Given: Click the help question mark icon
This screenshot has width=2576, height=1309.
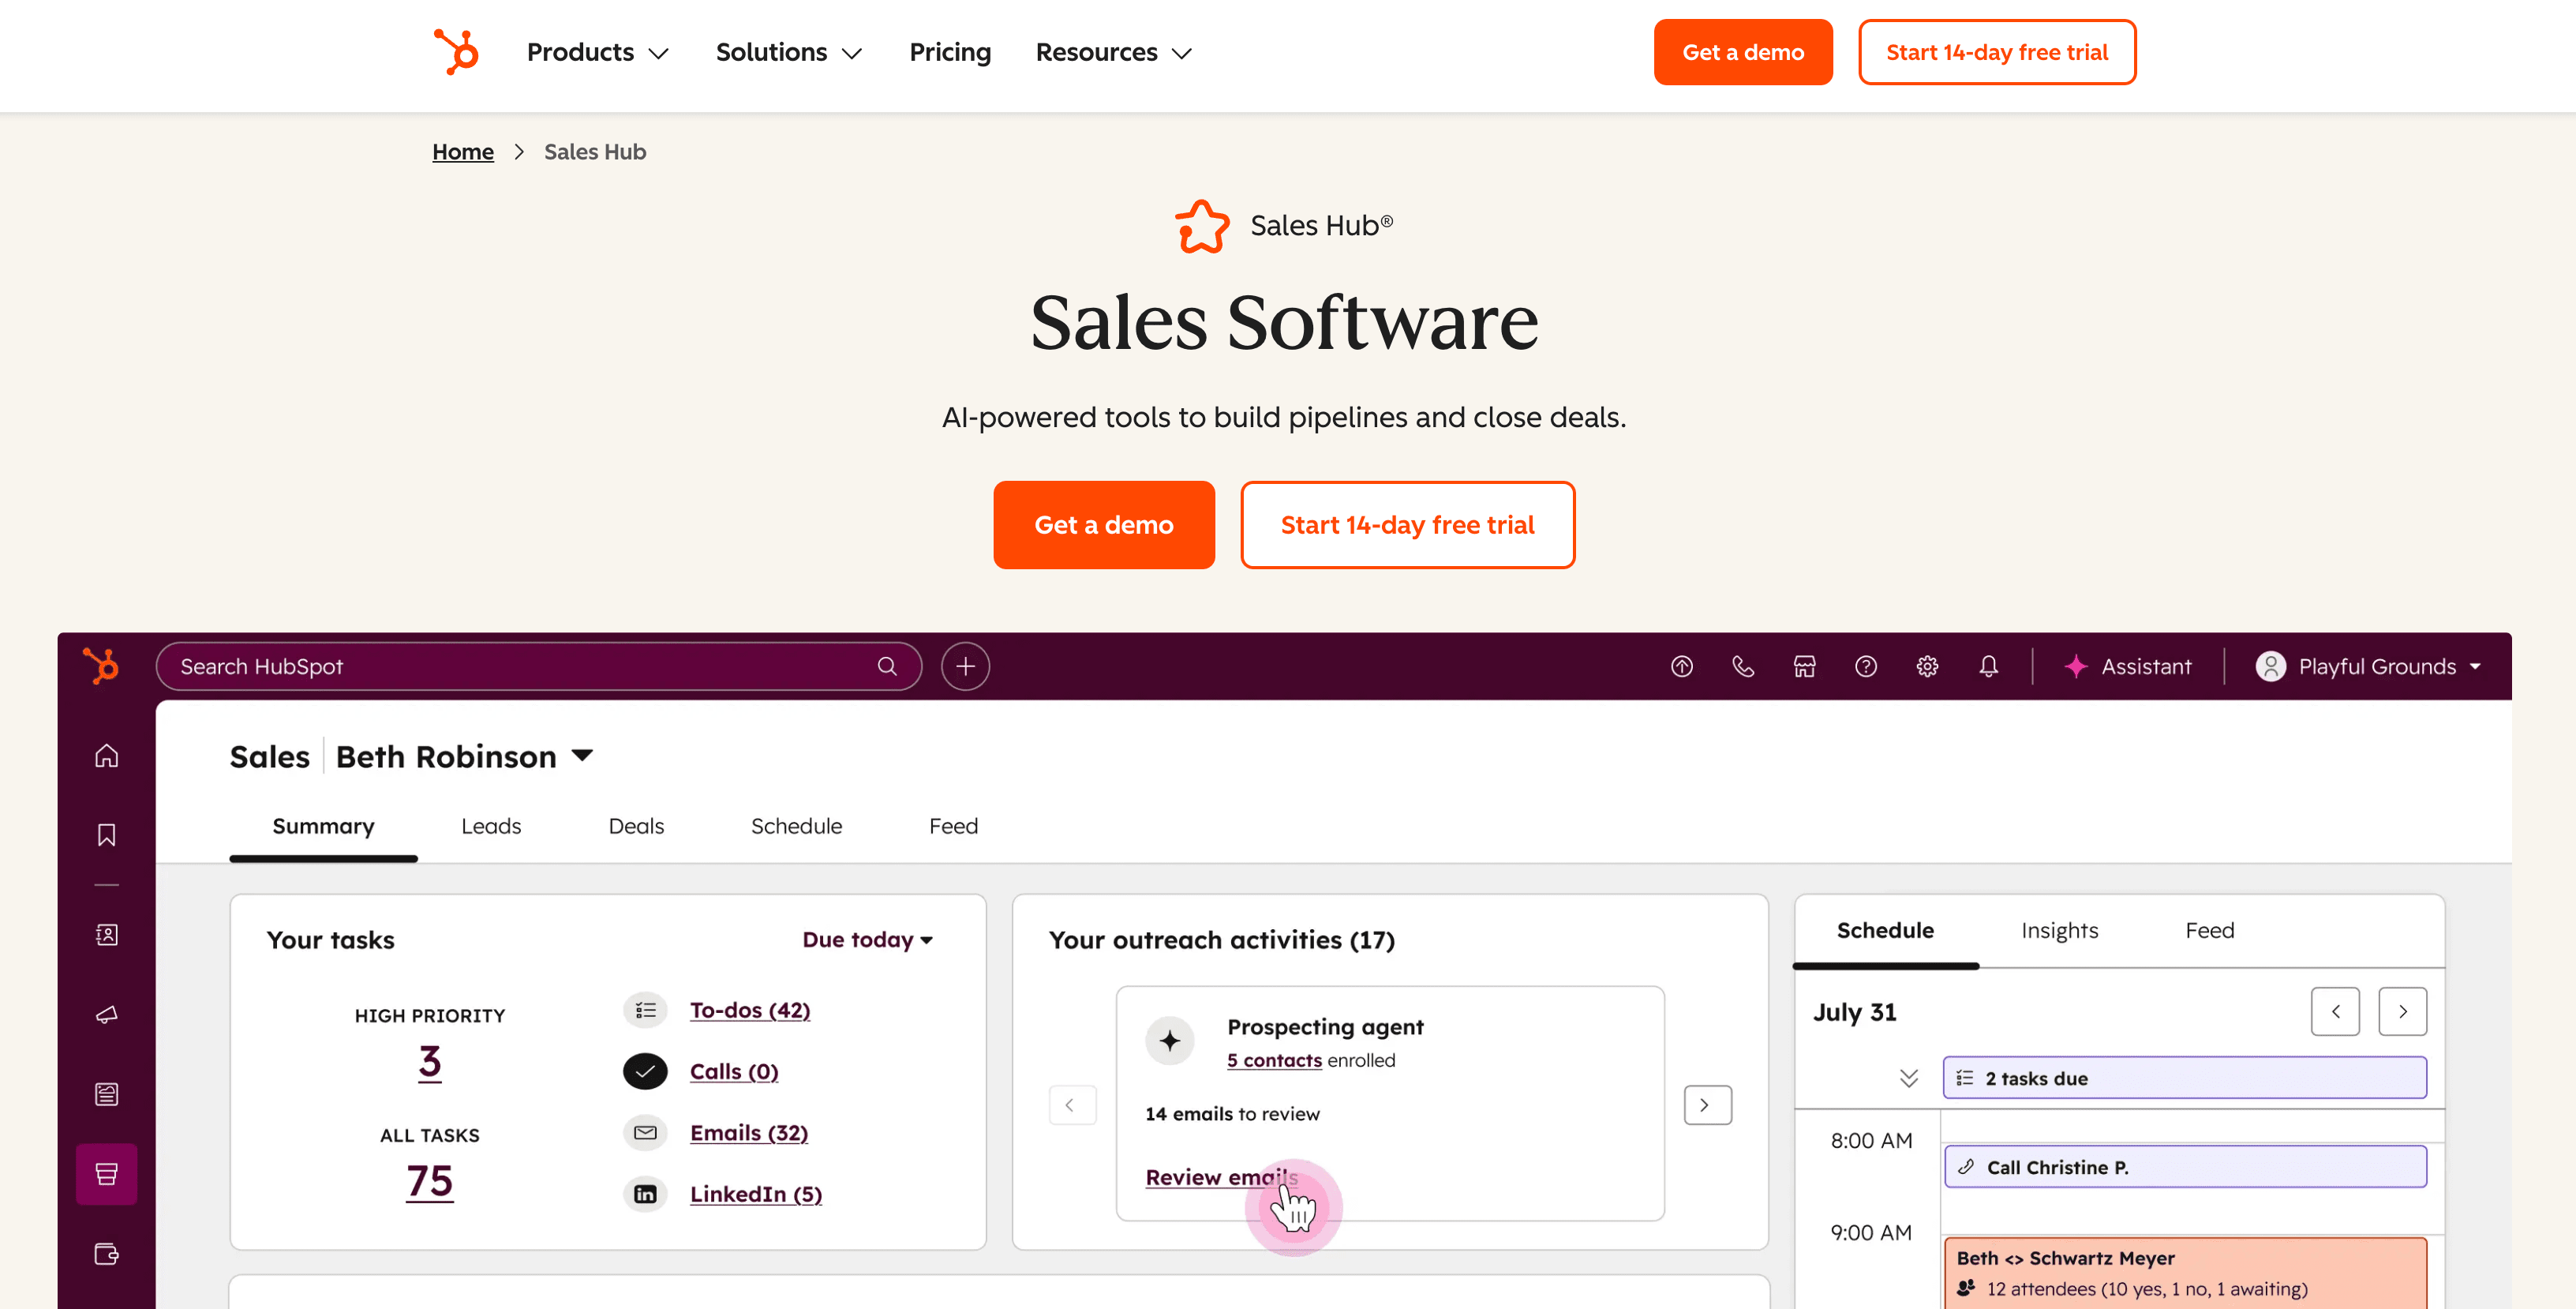Looking at the screenshot, I should point(1865,666).
